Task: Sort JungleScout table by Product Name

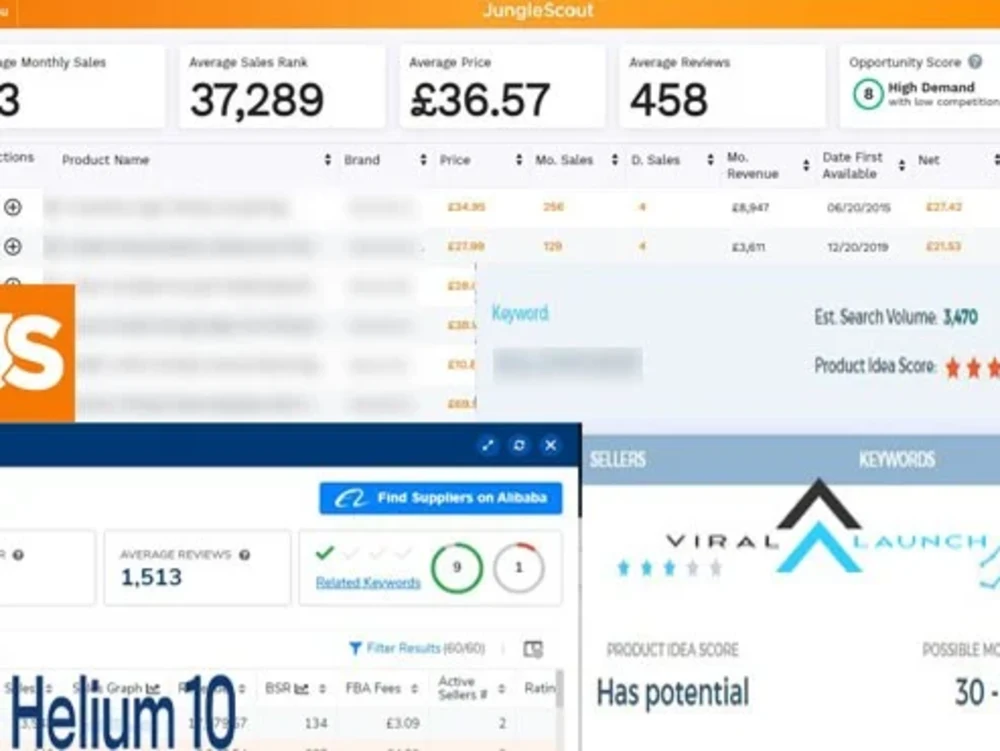Action: tap(327, 160)
